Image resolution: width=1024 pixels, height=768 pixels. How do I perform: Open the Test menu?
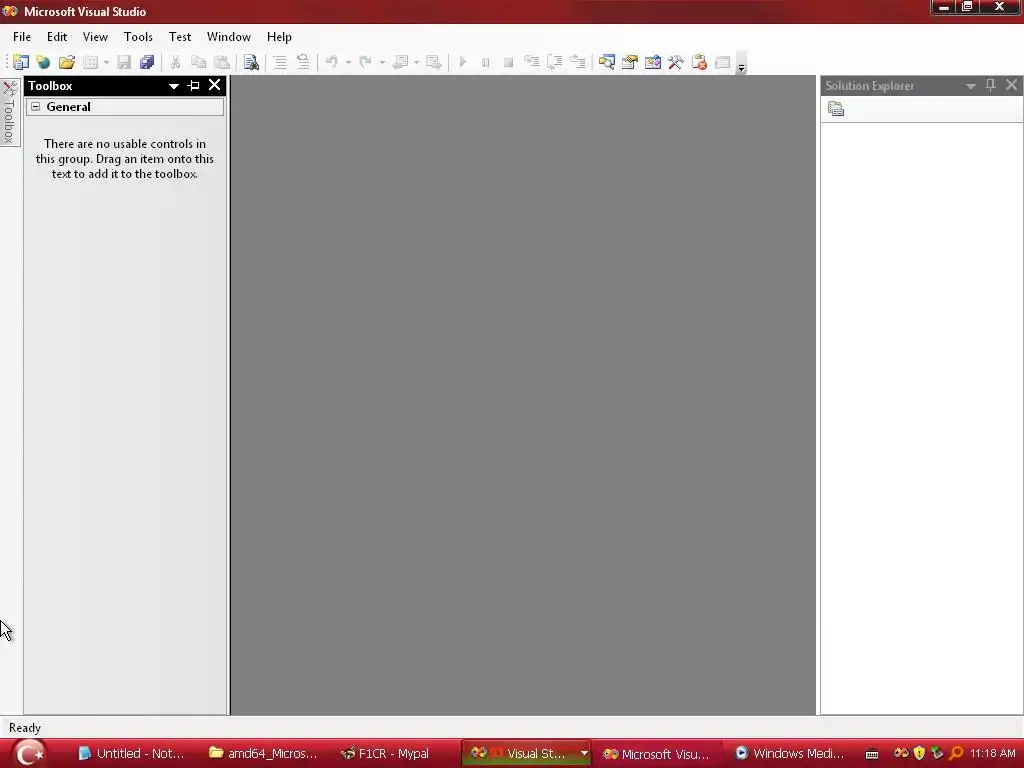pos(180,37)
